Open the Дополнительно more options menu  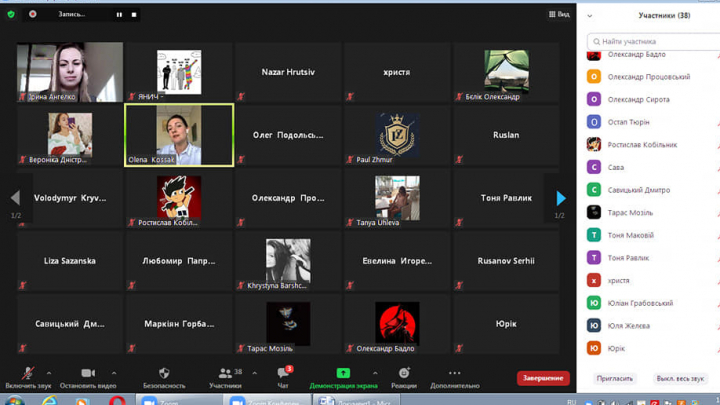click(x=454, y=375)
